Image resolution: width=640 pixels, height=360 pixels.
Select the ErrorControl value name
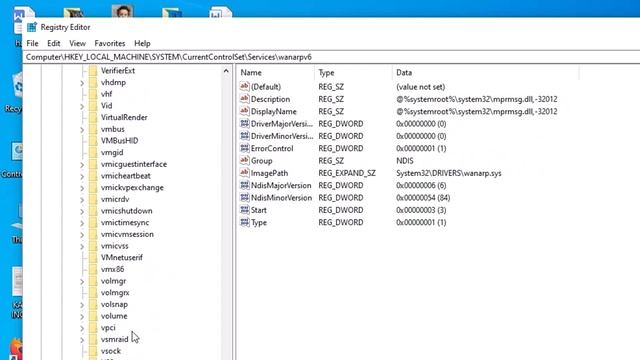(x=272, y=149)
